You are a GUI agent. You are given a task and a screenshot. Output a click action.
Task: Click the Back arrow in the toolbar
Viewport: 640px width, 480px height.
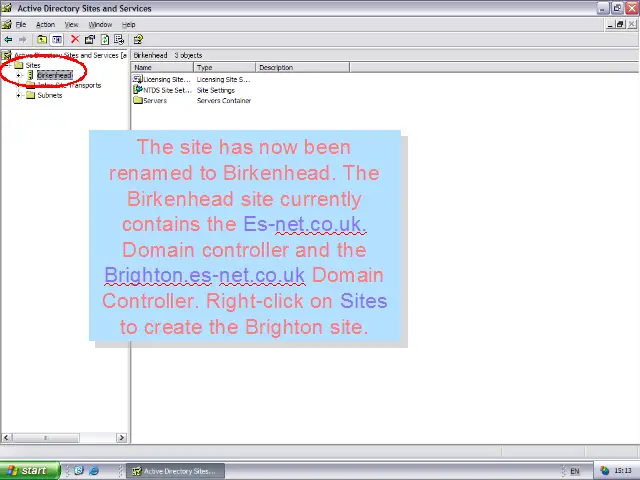[x=8, y=40]
